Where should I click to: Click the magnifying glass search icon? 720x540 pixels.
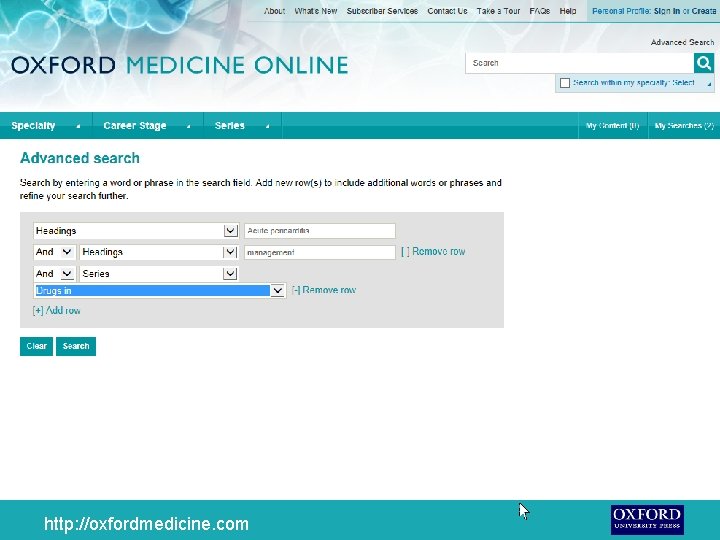(703, 63)
